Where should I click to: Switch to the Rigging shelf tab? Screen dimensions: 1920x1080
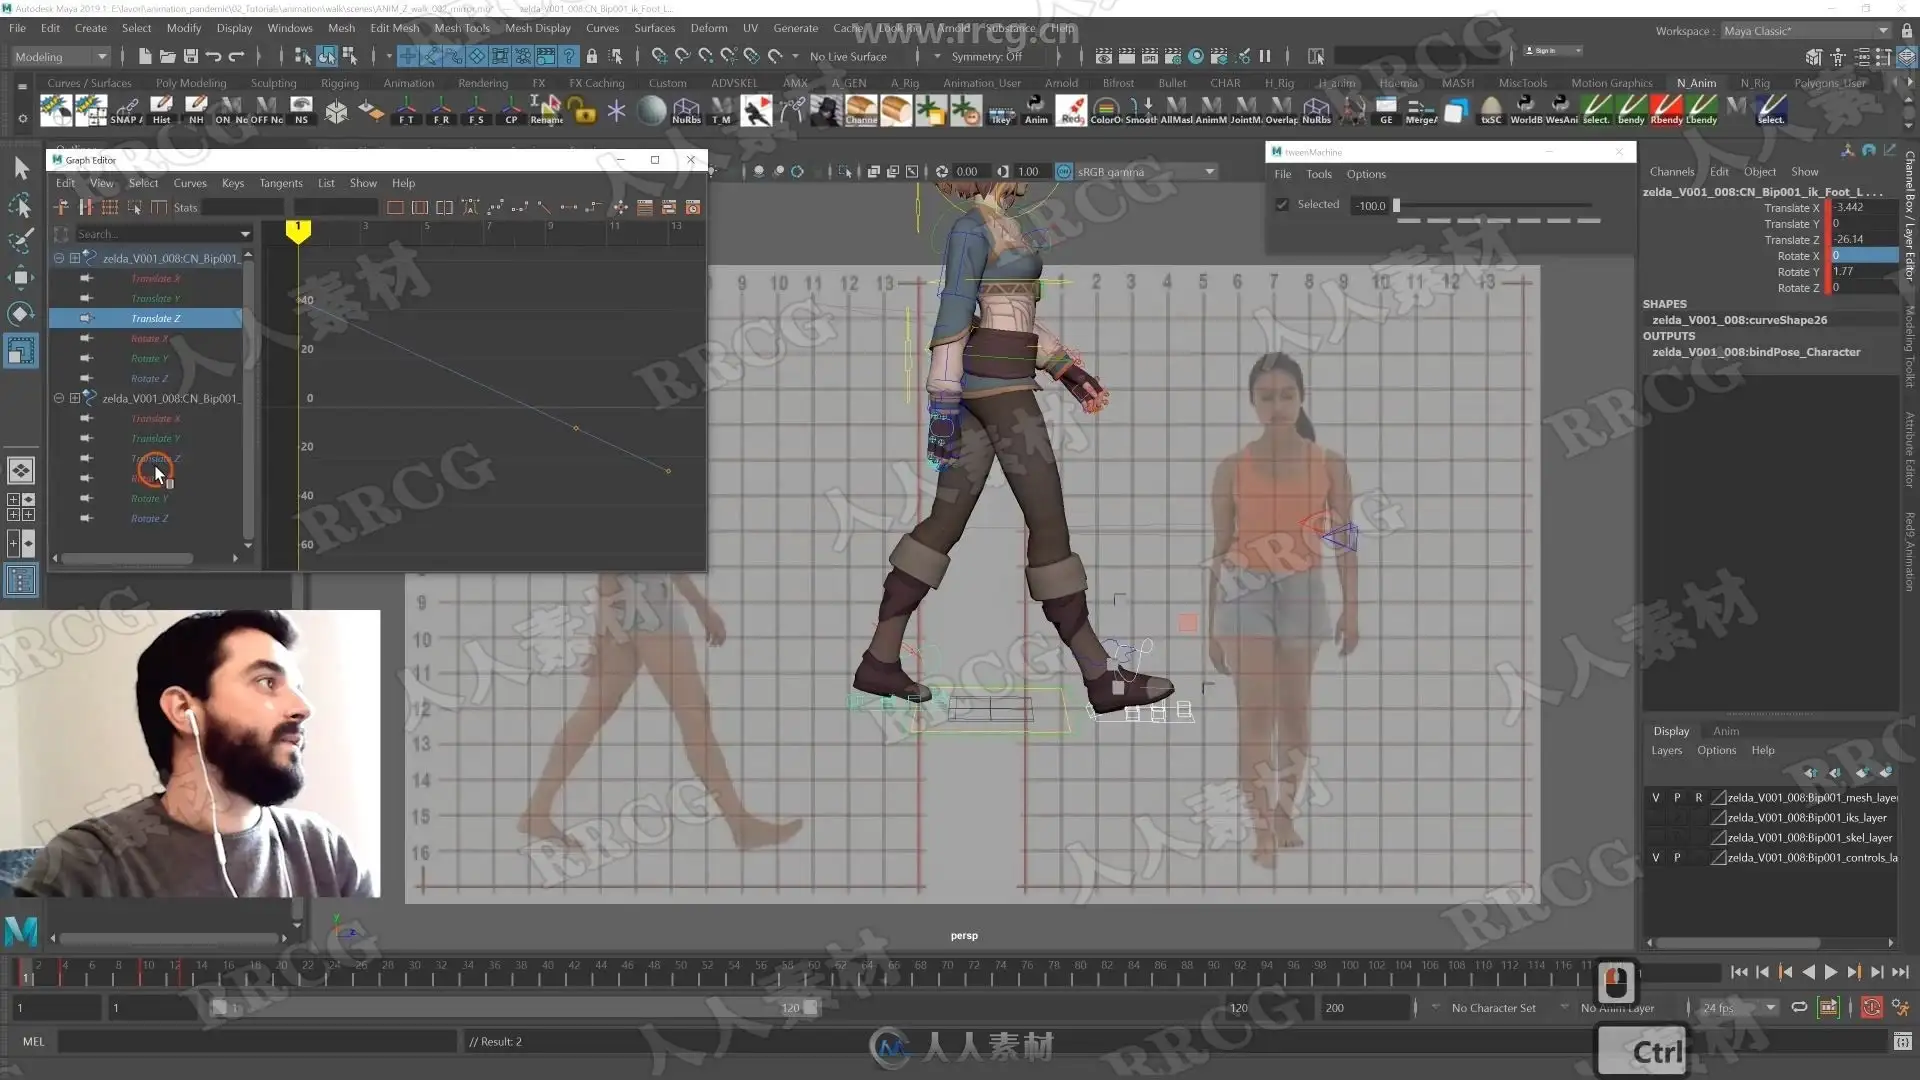(339, 83)
